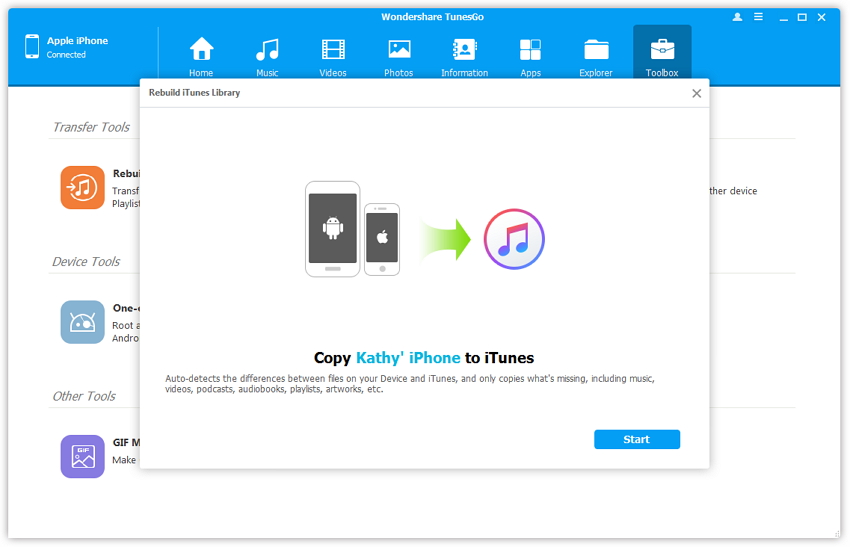Open the hamburger menu in title bar
The width and height of the screenshot is (850, 547).
coord(760,17)
